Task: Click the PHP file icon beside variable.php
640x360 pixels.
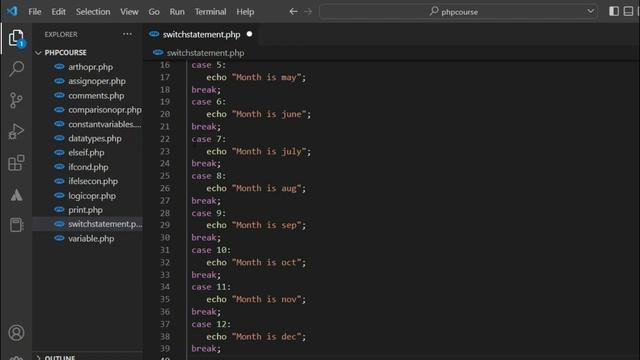Action: tap(60, 238)
